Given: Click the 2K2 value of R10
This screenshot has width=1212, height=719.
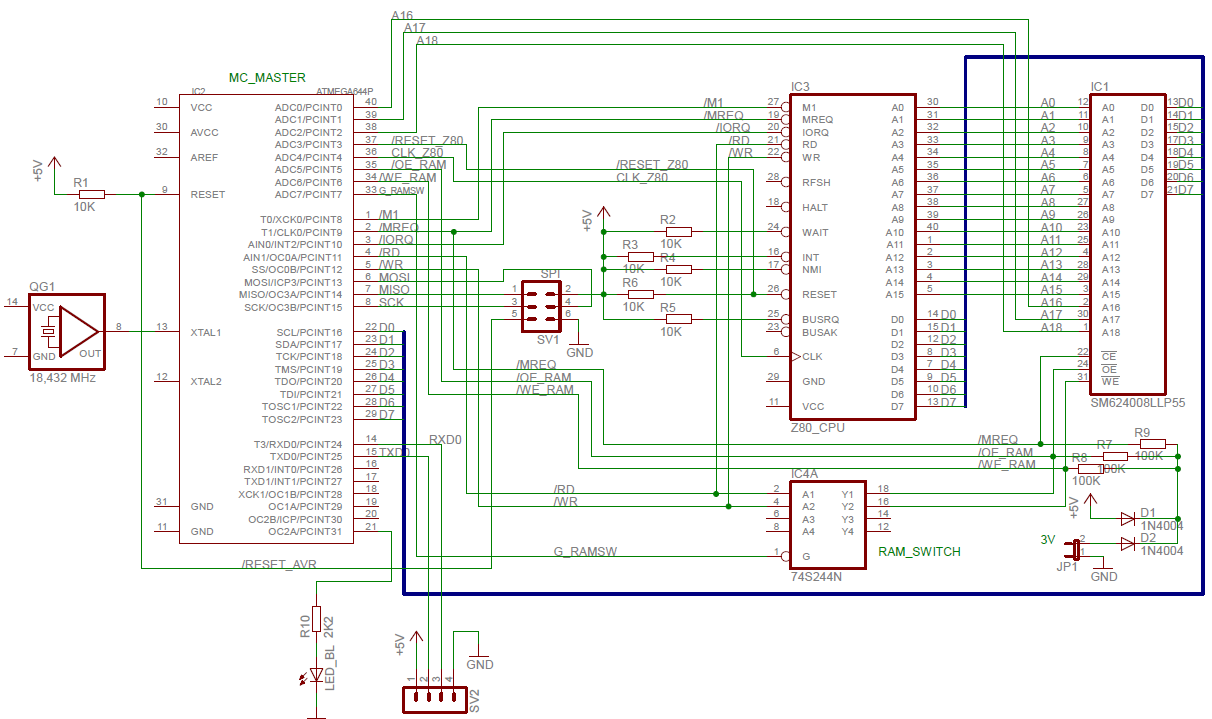Looking at the screenshot, I should 328,625.
